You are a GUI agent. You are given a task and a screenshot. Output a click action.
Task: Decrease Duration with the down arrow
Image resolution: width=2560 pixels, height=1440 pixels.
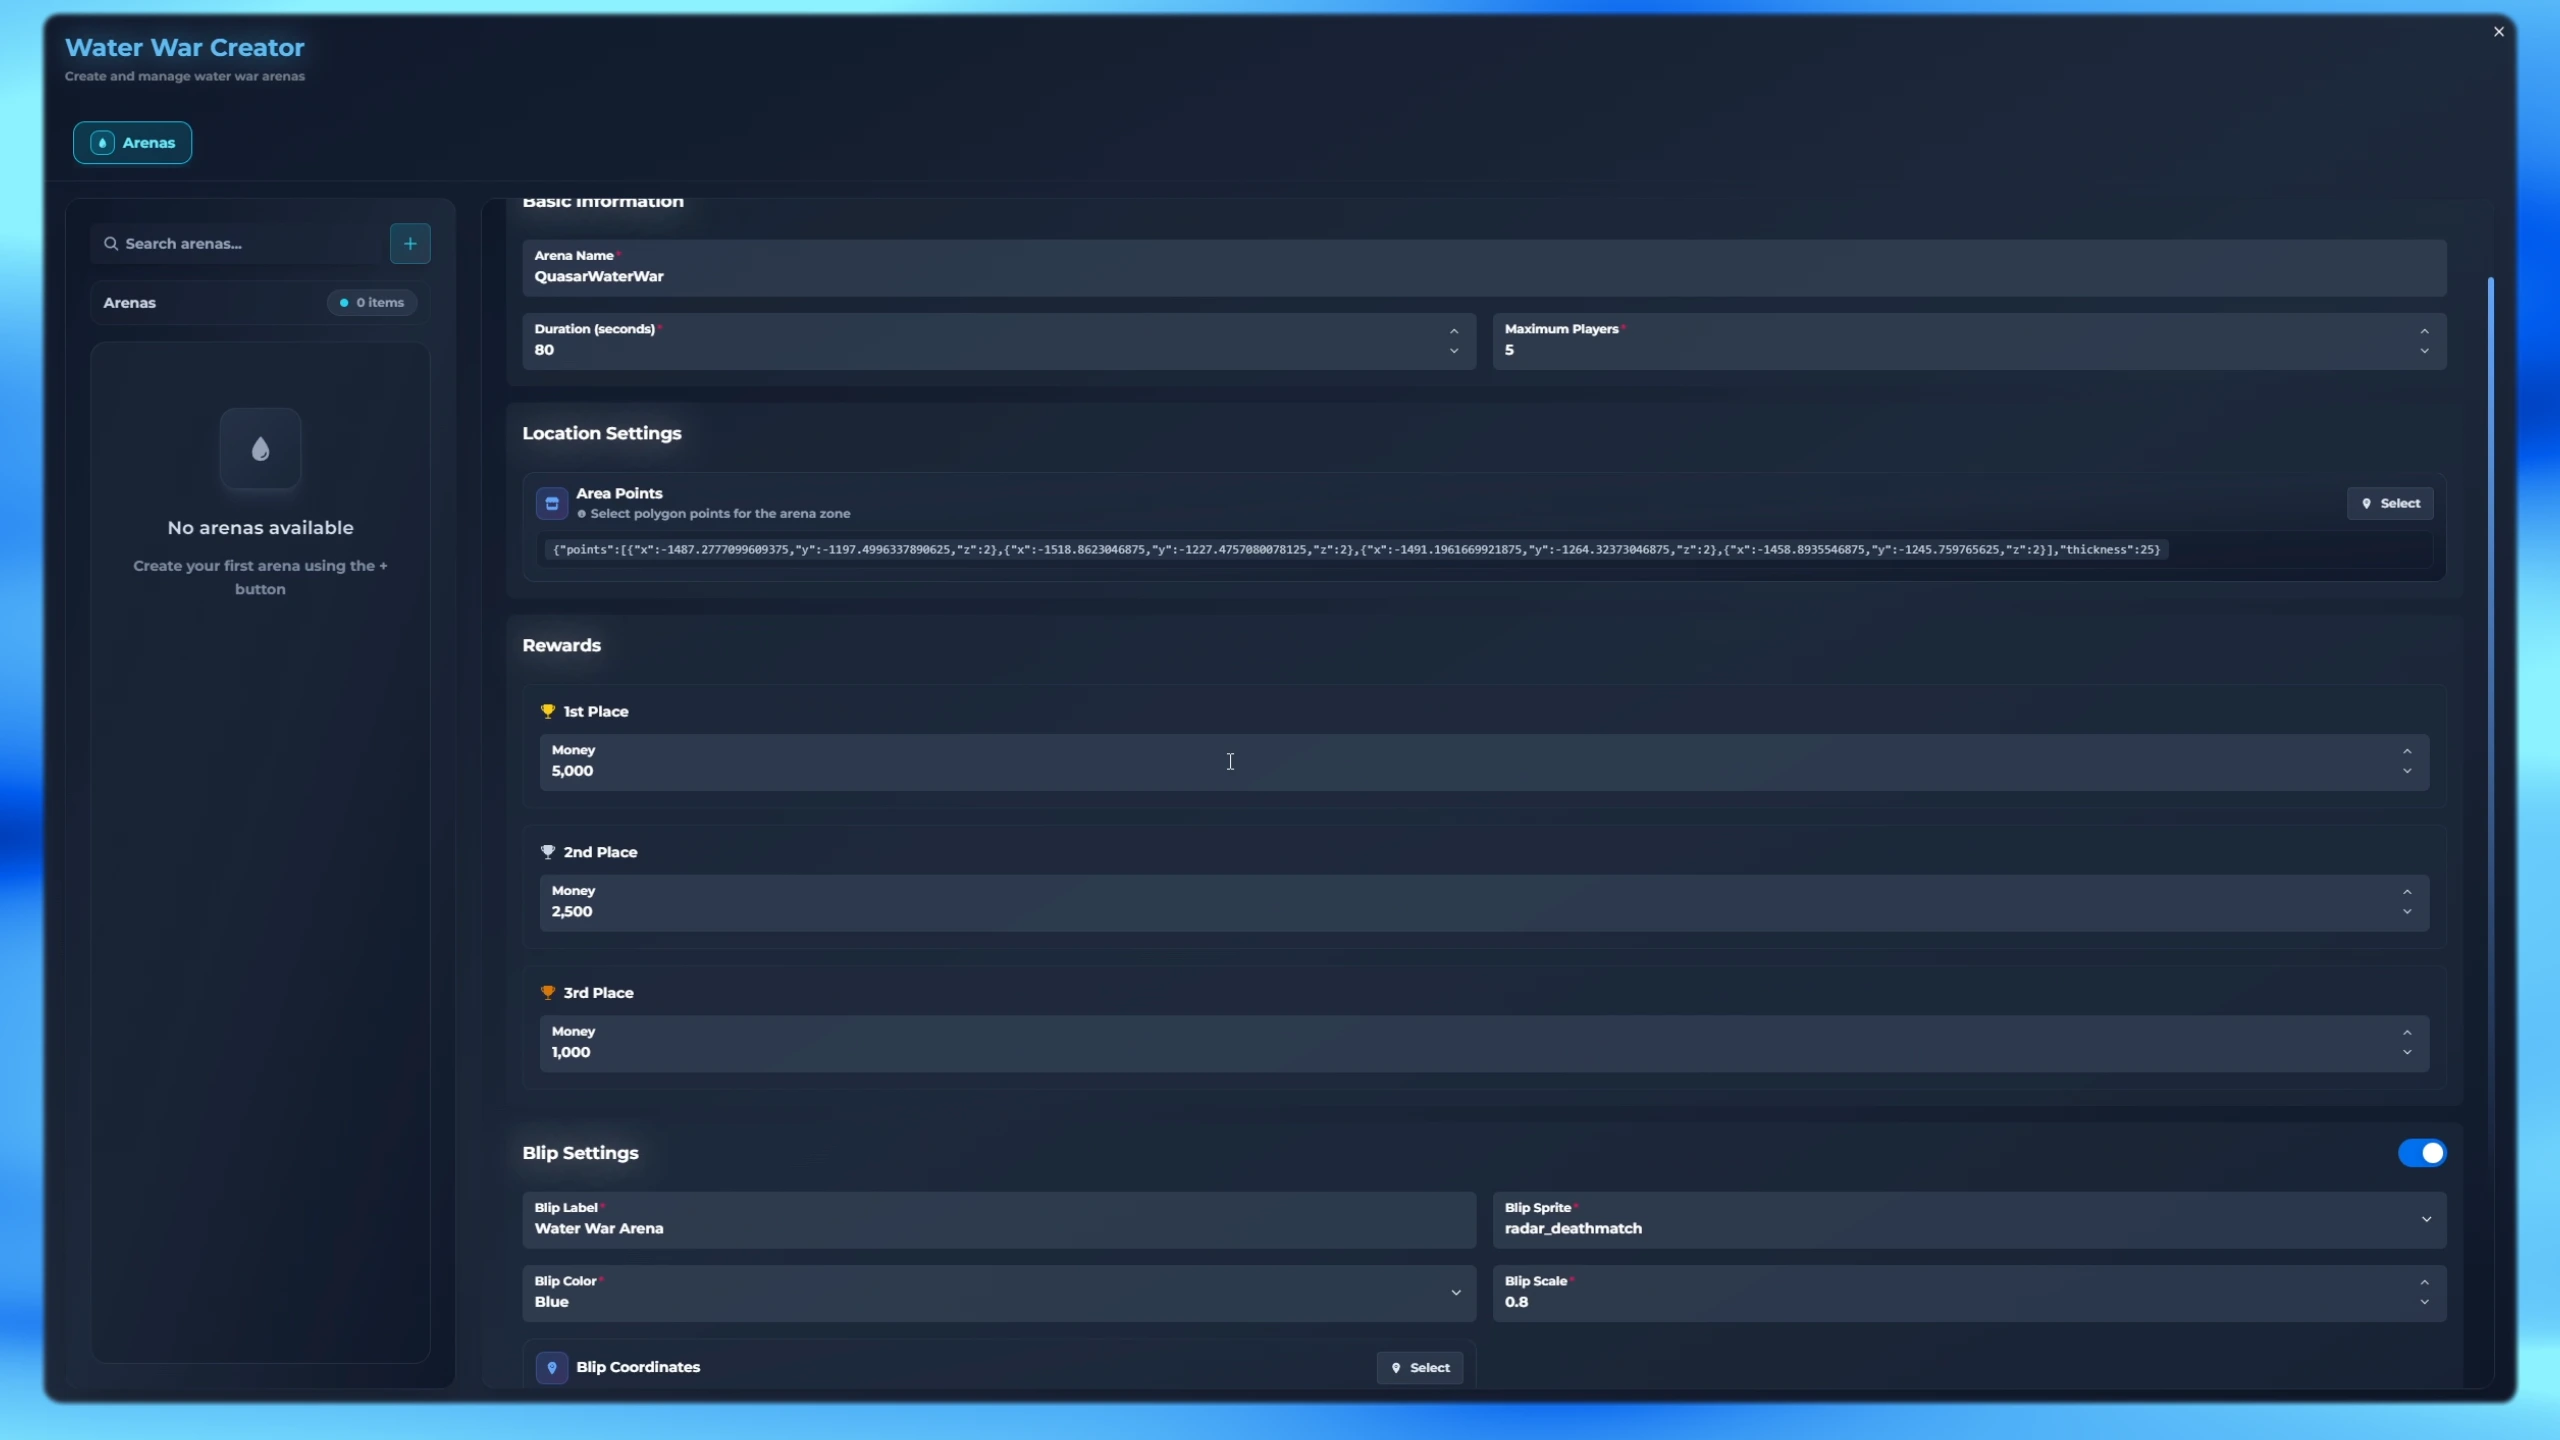pos(1454,351)
